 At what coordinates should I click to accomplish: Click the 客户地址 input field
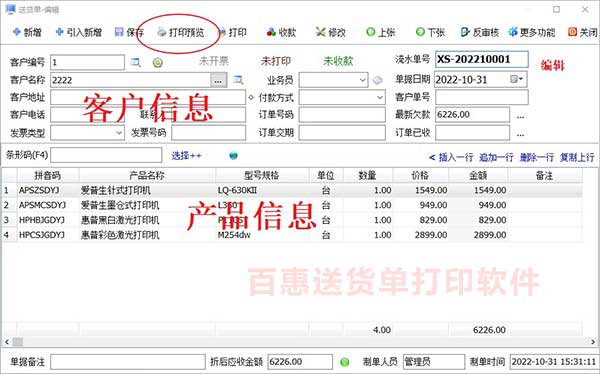tap(148, 98)
